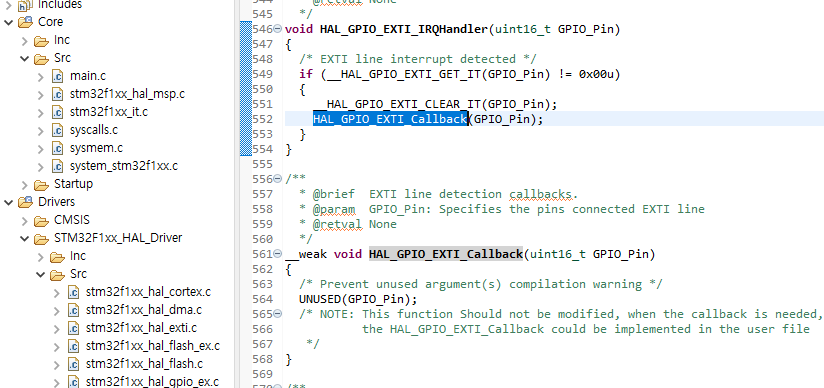The height and width of the screenshot is (388, 824).
Task: Select the Startup folder label
Action: click(74, 184)
